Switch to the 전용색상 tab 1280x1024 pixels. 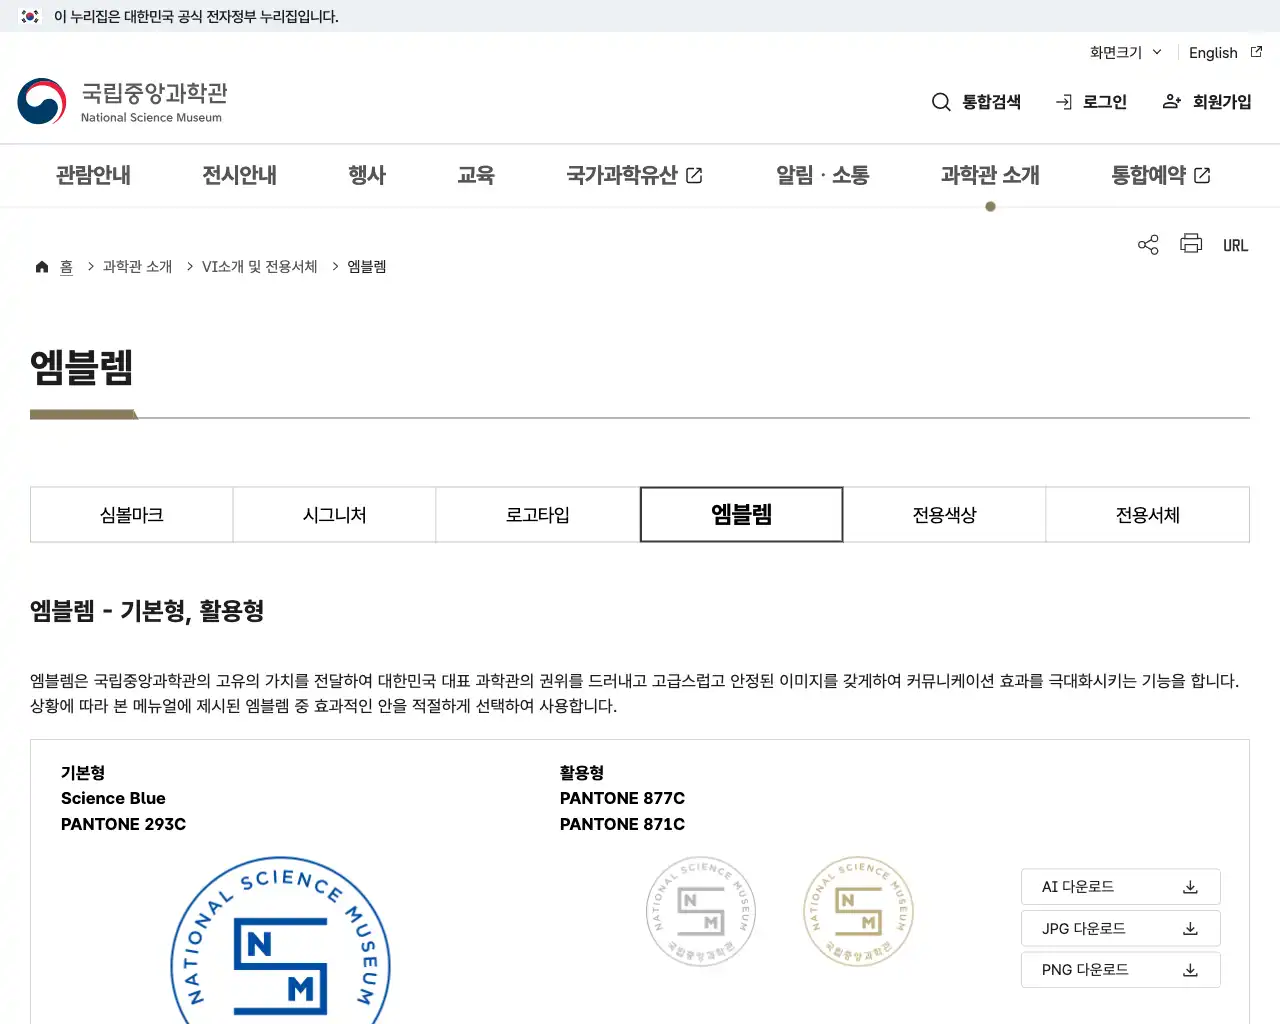pos(944,514)
